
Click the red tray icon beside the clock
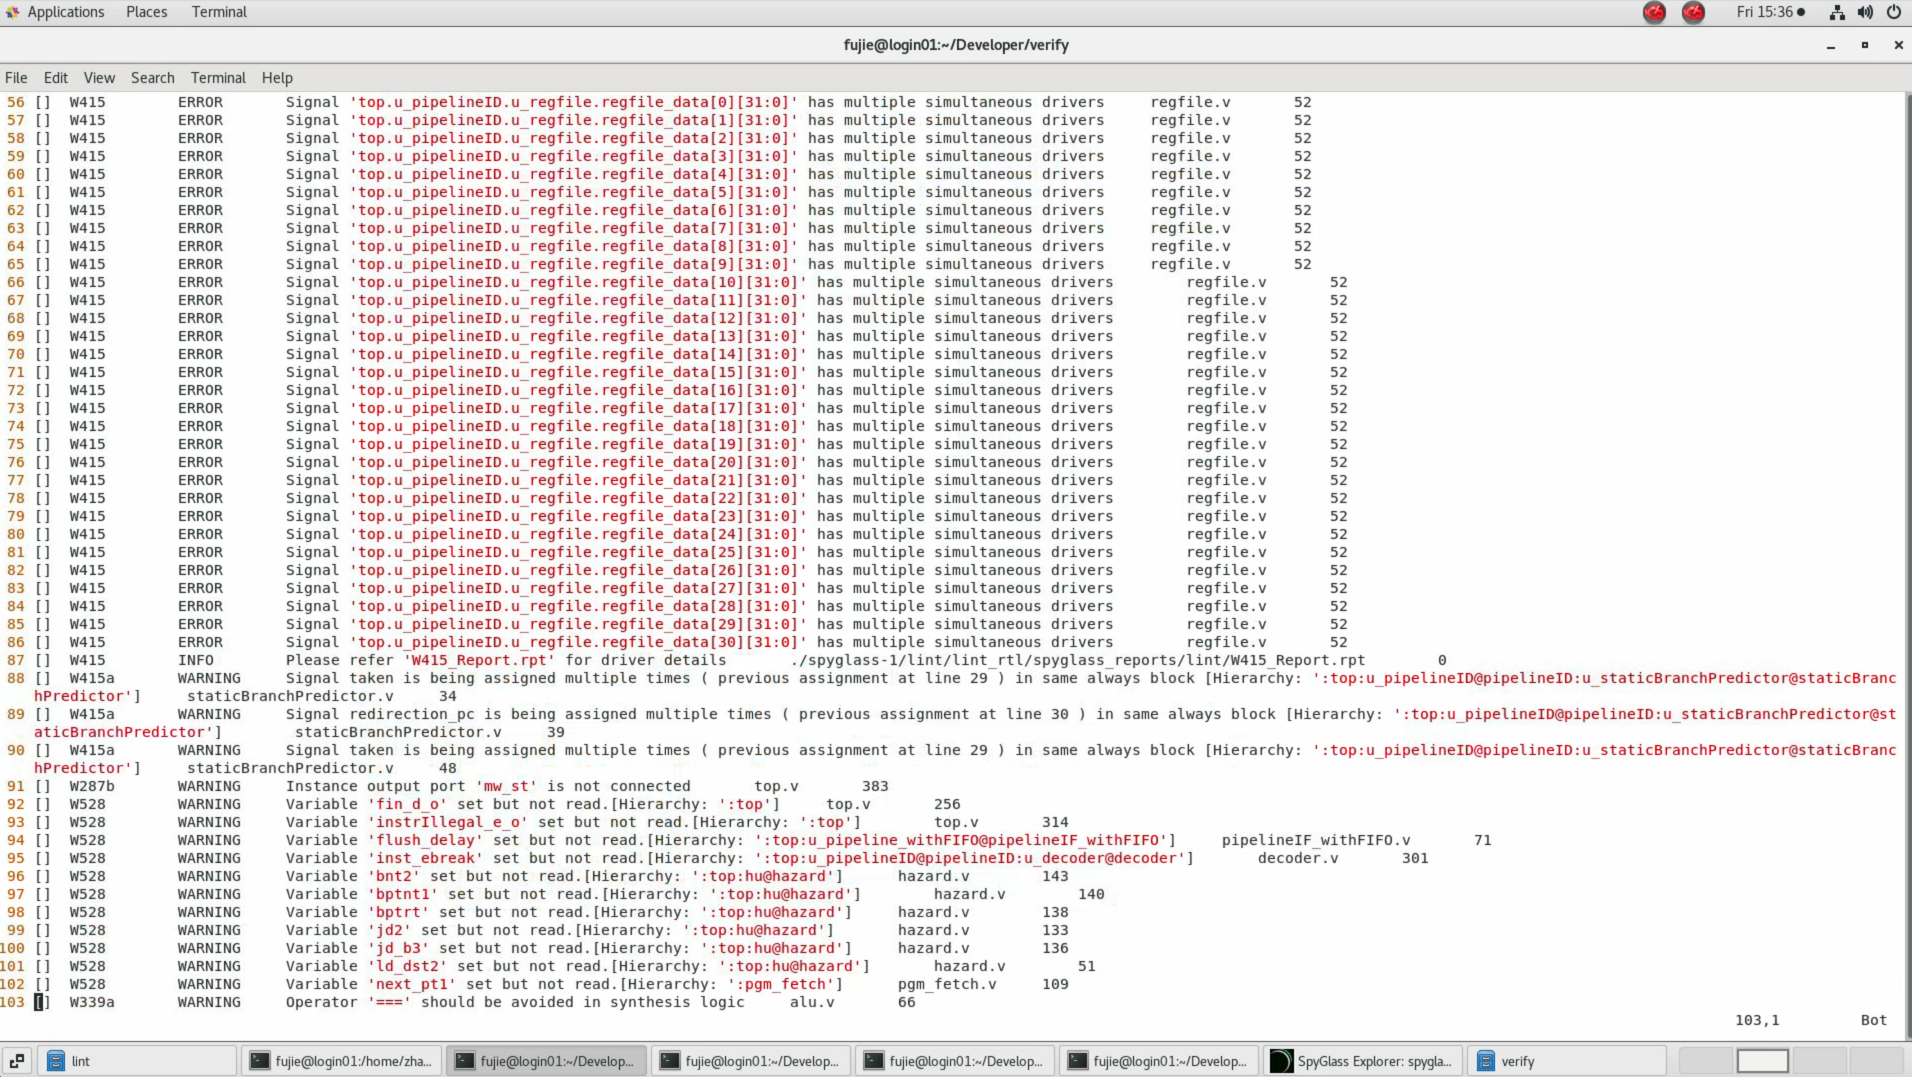[x=1693, y=12]
